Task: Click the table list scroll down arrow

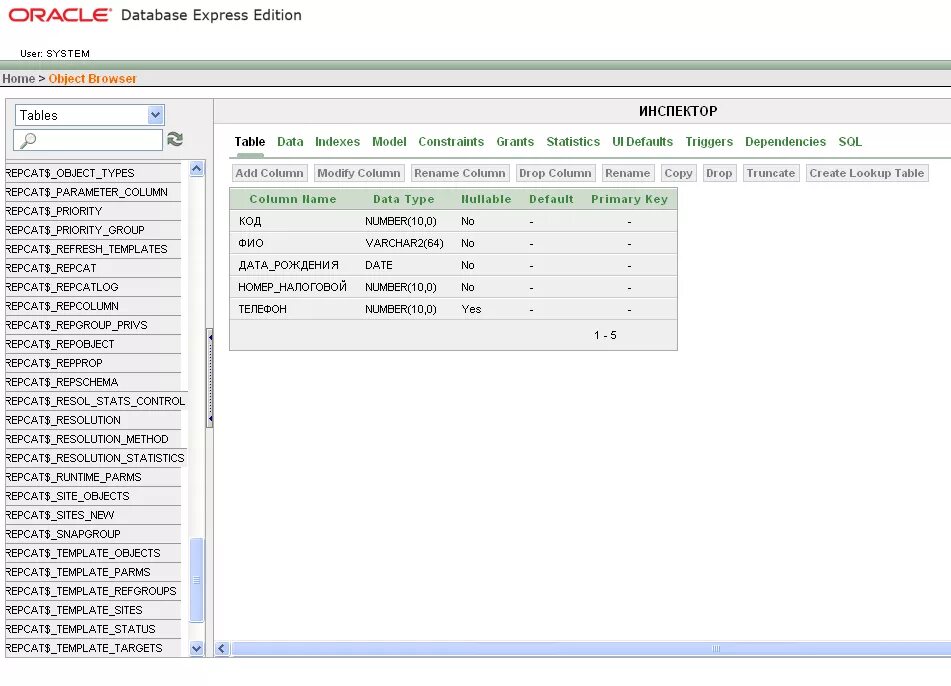Action: point(197,648)
